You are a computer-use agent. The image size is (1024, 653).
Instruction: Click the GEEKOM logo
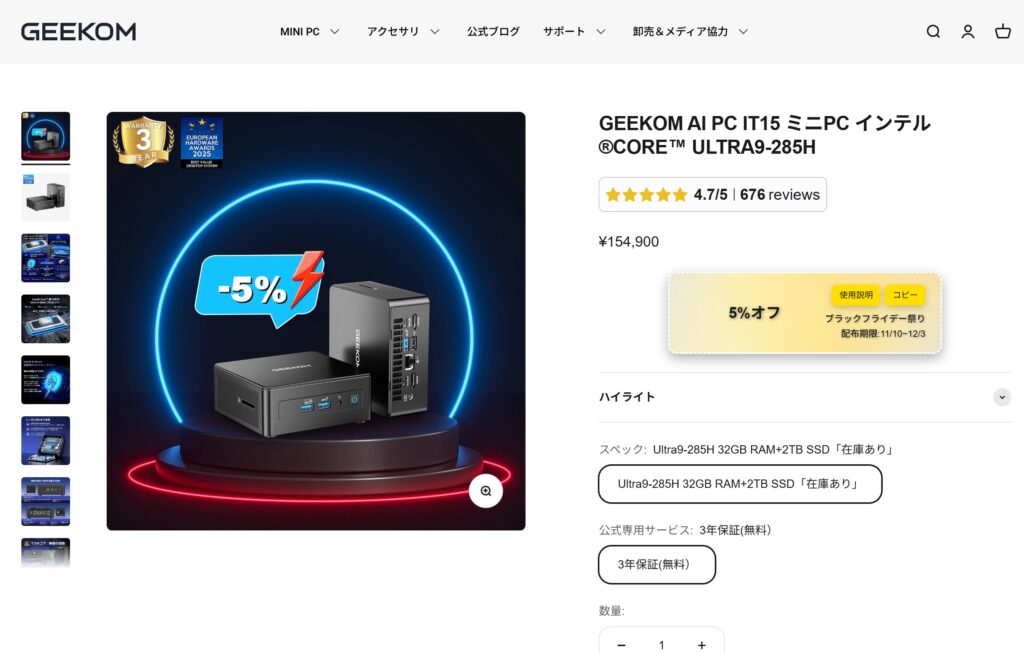pos(77,31)
